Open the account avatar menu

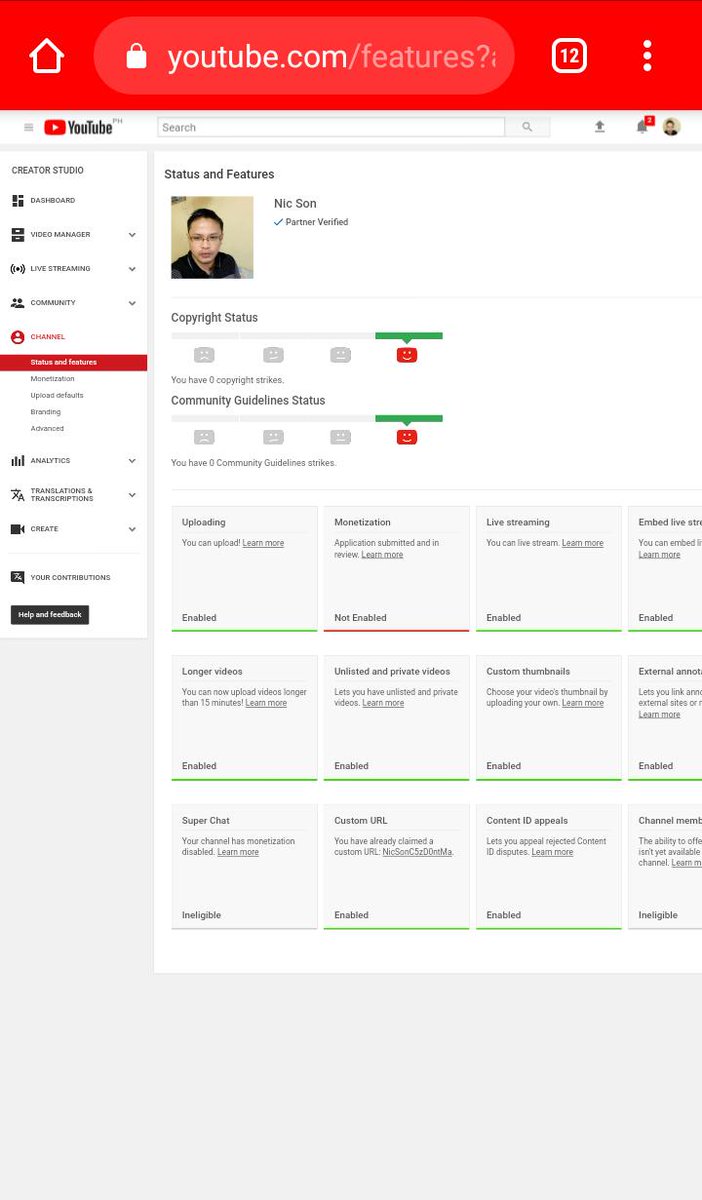point(671,127)
